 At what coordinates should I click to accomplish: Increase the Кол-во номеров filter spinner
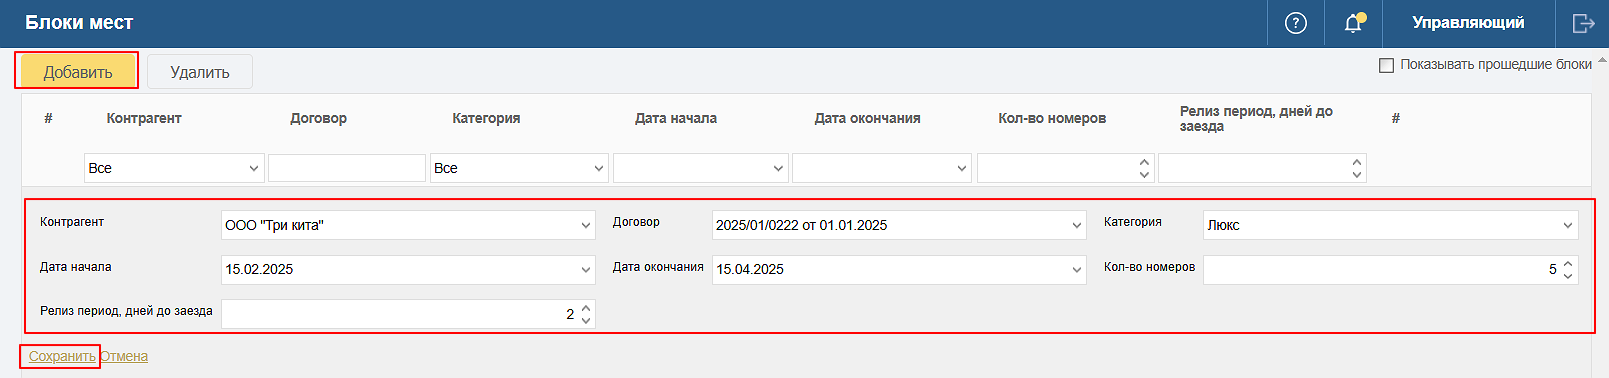click(1144, 162)
